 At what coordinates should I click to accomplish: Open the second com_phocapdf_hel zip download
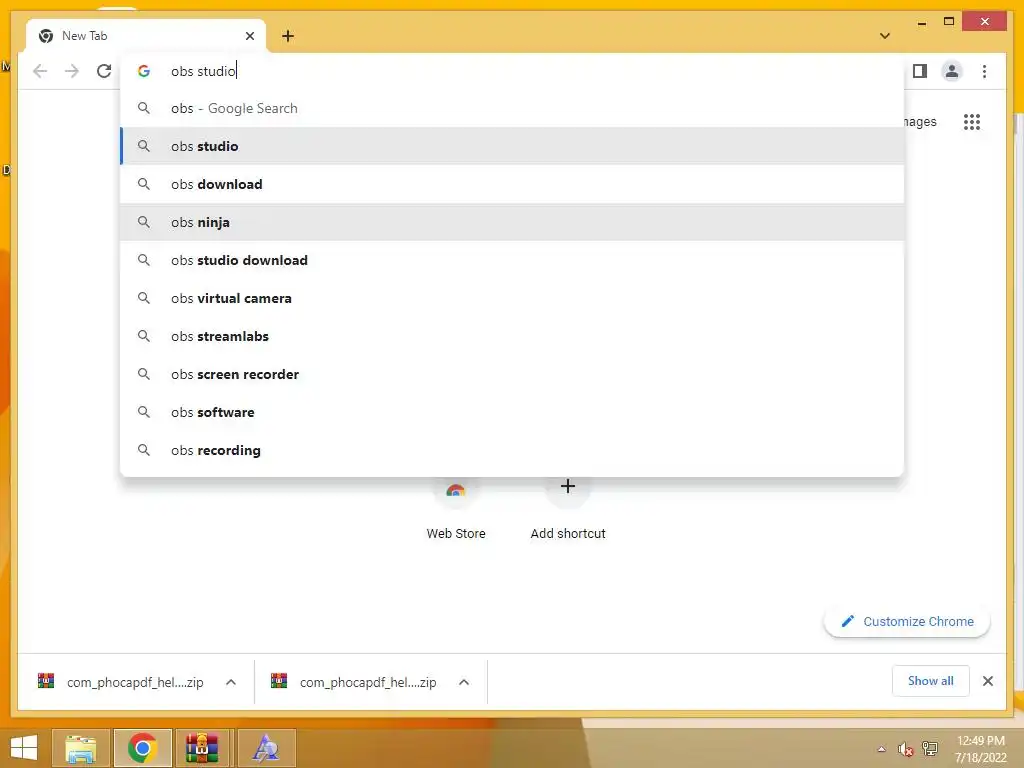tap(355, 682)
